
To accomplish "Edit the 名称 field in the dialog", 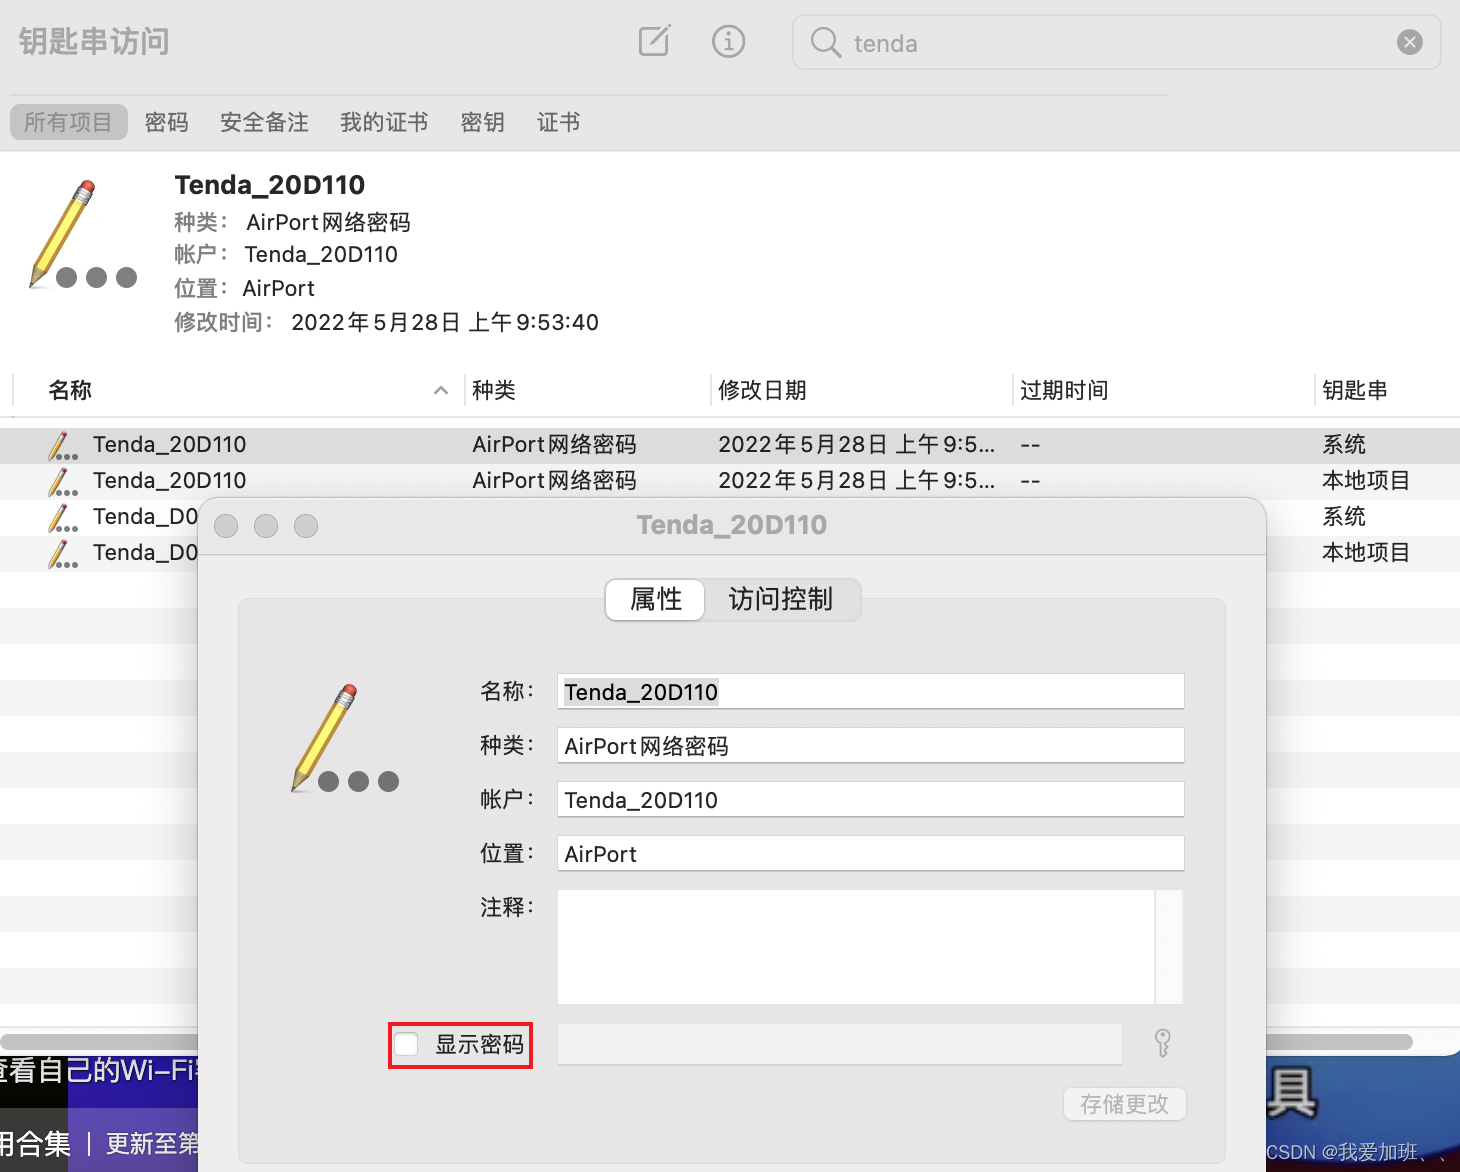I will click(871, 692).
